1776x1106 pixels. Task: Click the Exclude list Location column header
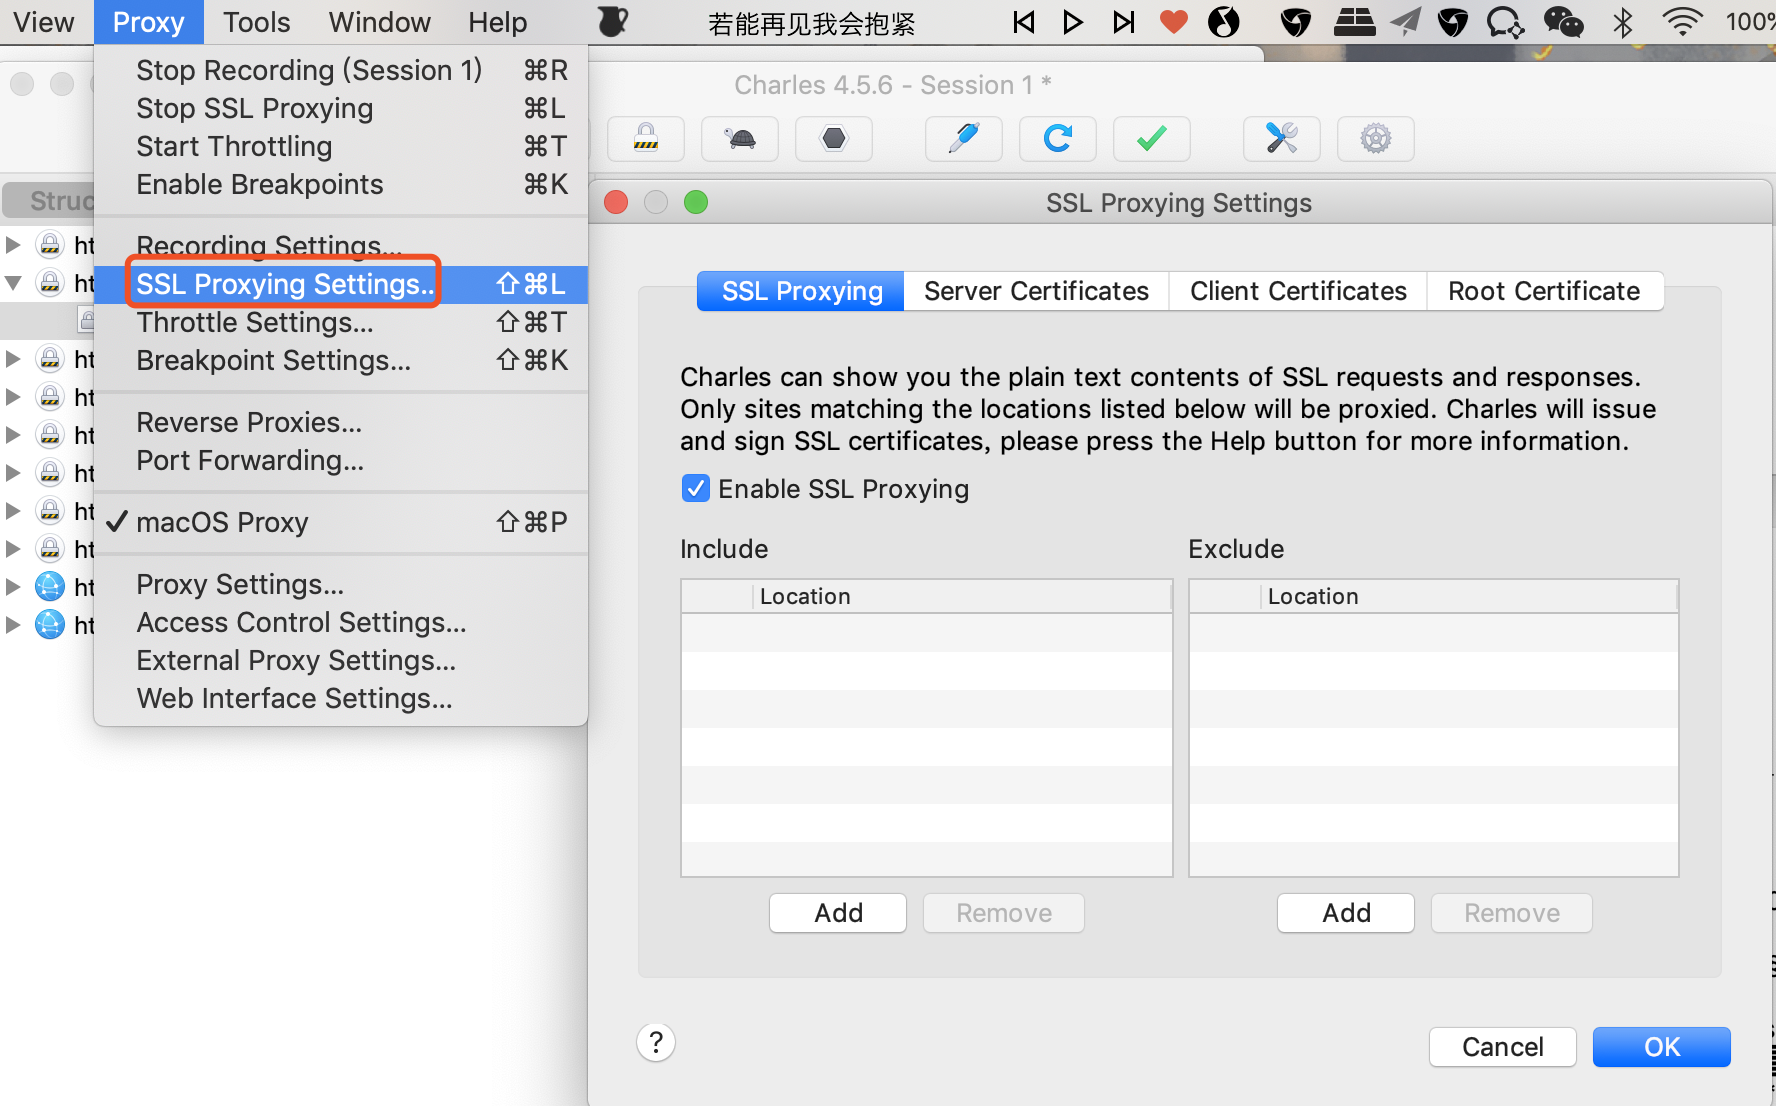point(1470,597)
